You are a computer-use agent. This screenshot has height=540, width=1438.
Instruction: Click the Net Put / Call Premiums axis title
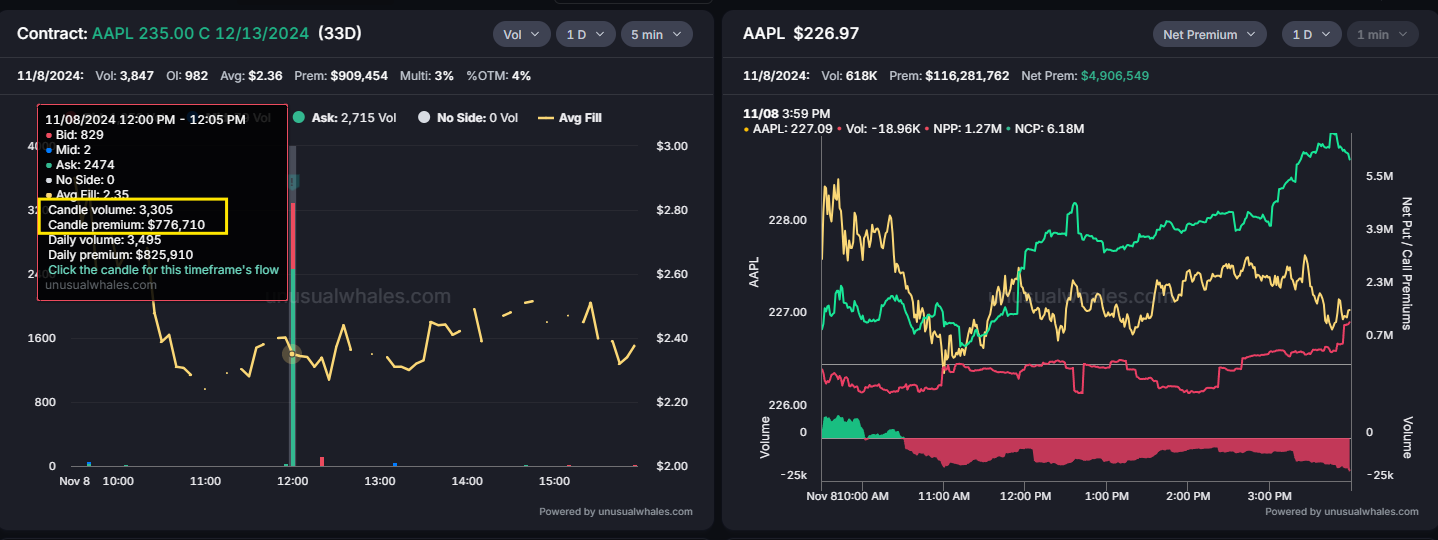pos(1408,263)
